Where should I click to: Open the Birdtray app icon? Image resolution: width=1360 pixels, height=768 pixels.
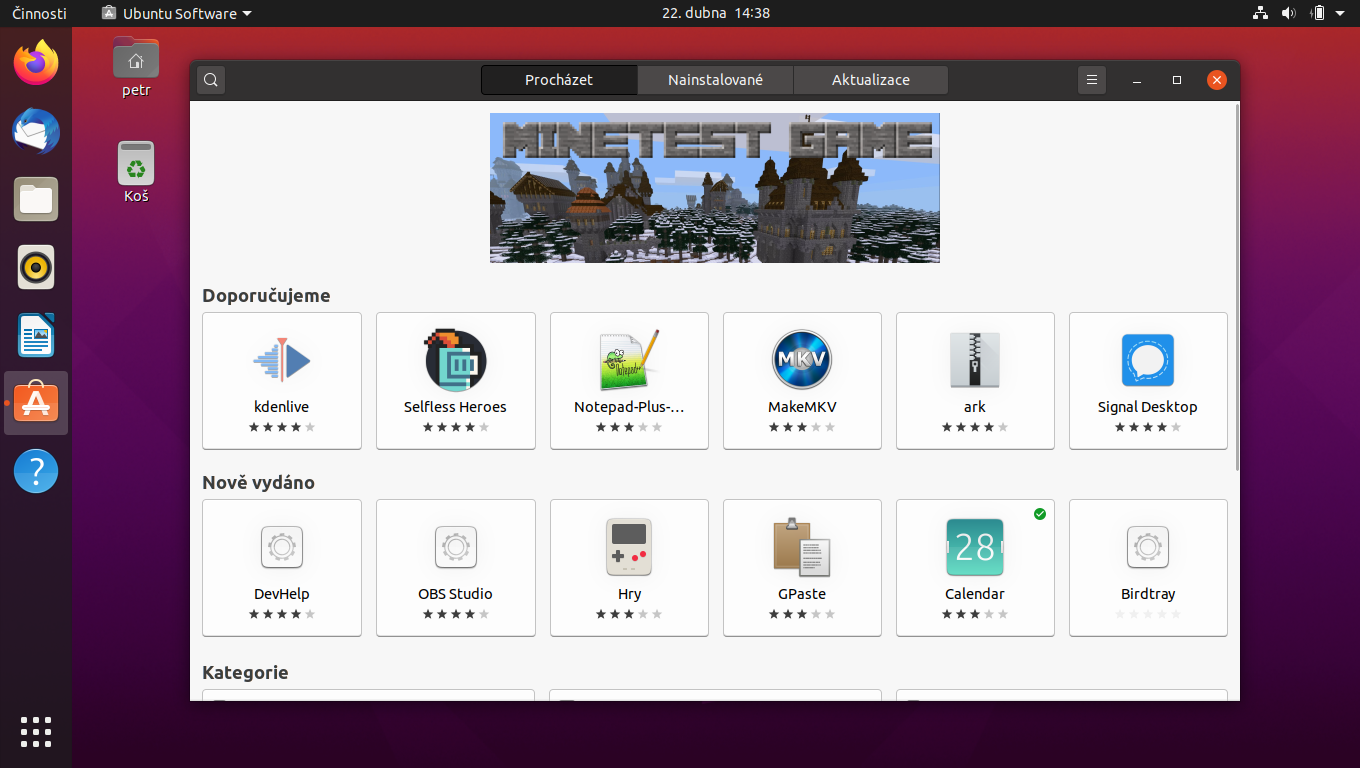tap(1148, 548)
